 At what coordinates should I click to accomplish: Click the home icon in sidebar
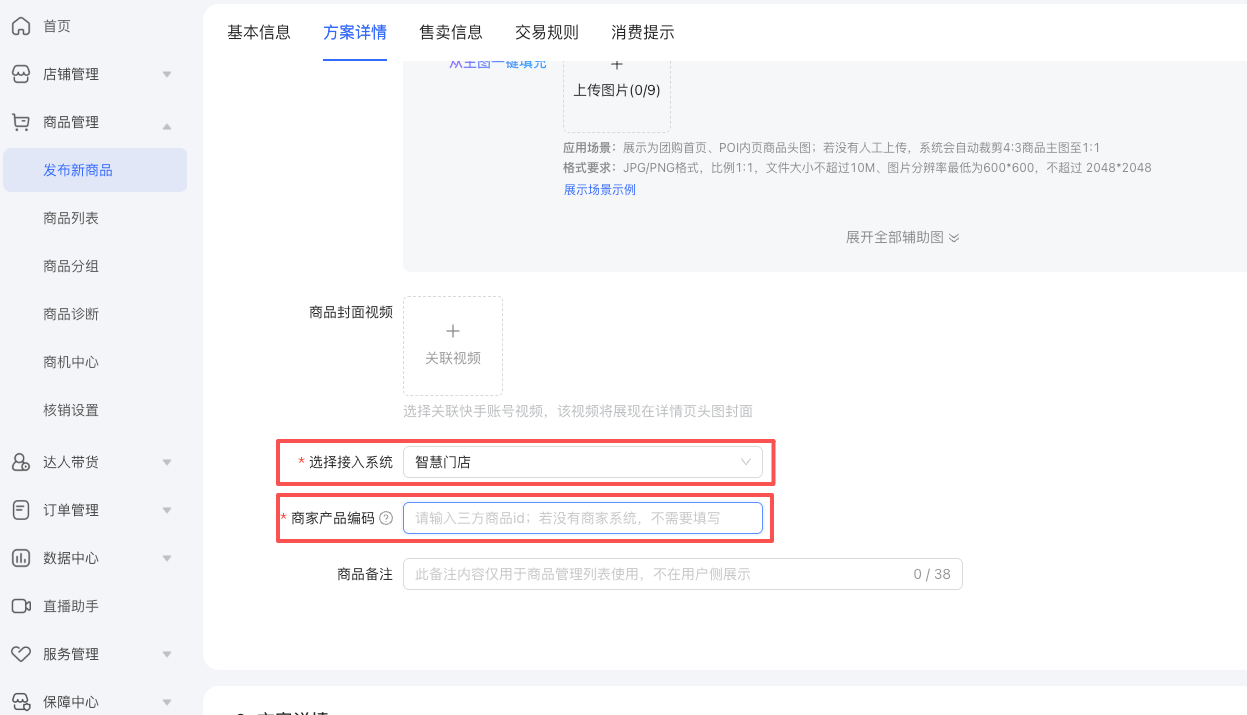click(x=21, y=26)
